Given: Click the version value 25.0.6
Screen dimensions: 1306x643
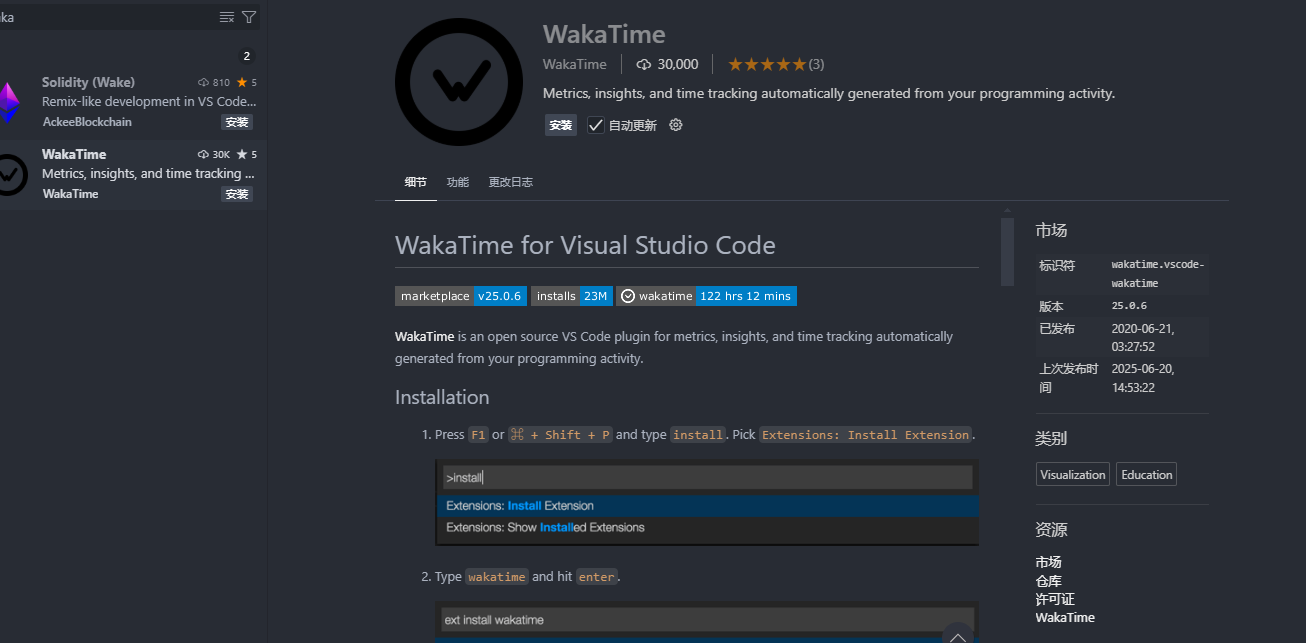Looking at the screenshot, I should [x=1129, y=306].
